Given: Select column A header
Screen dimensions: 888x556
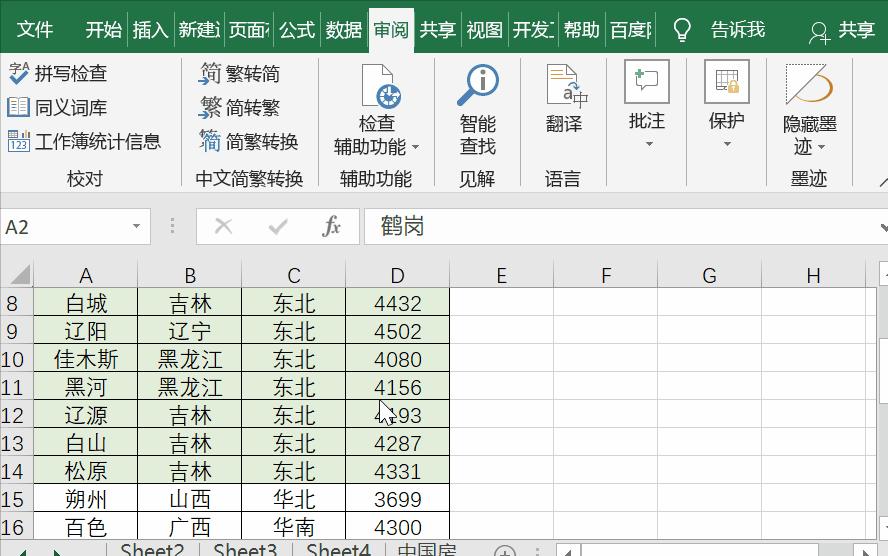Looking at the screenshot, I should [x=86, y=275].
